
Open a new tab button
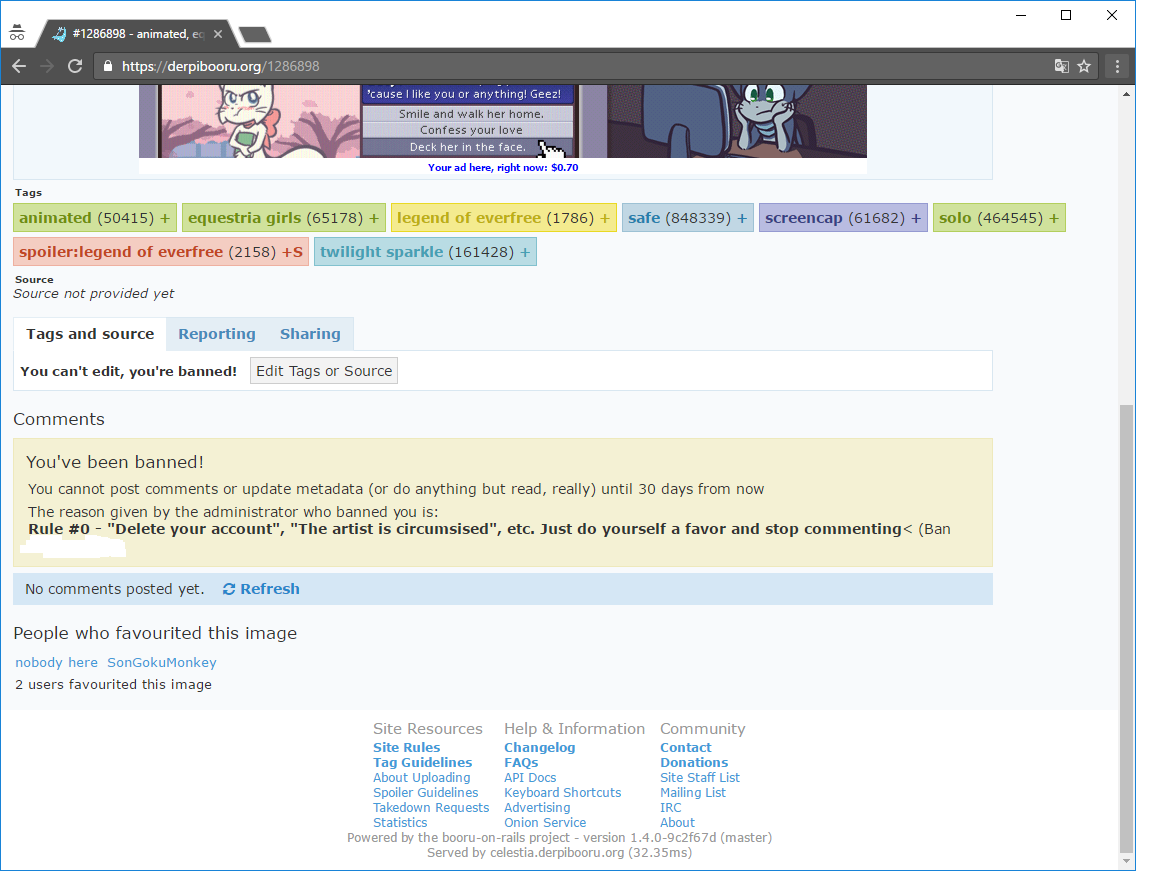click(x=255, y=35)
